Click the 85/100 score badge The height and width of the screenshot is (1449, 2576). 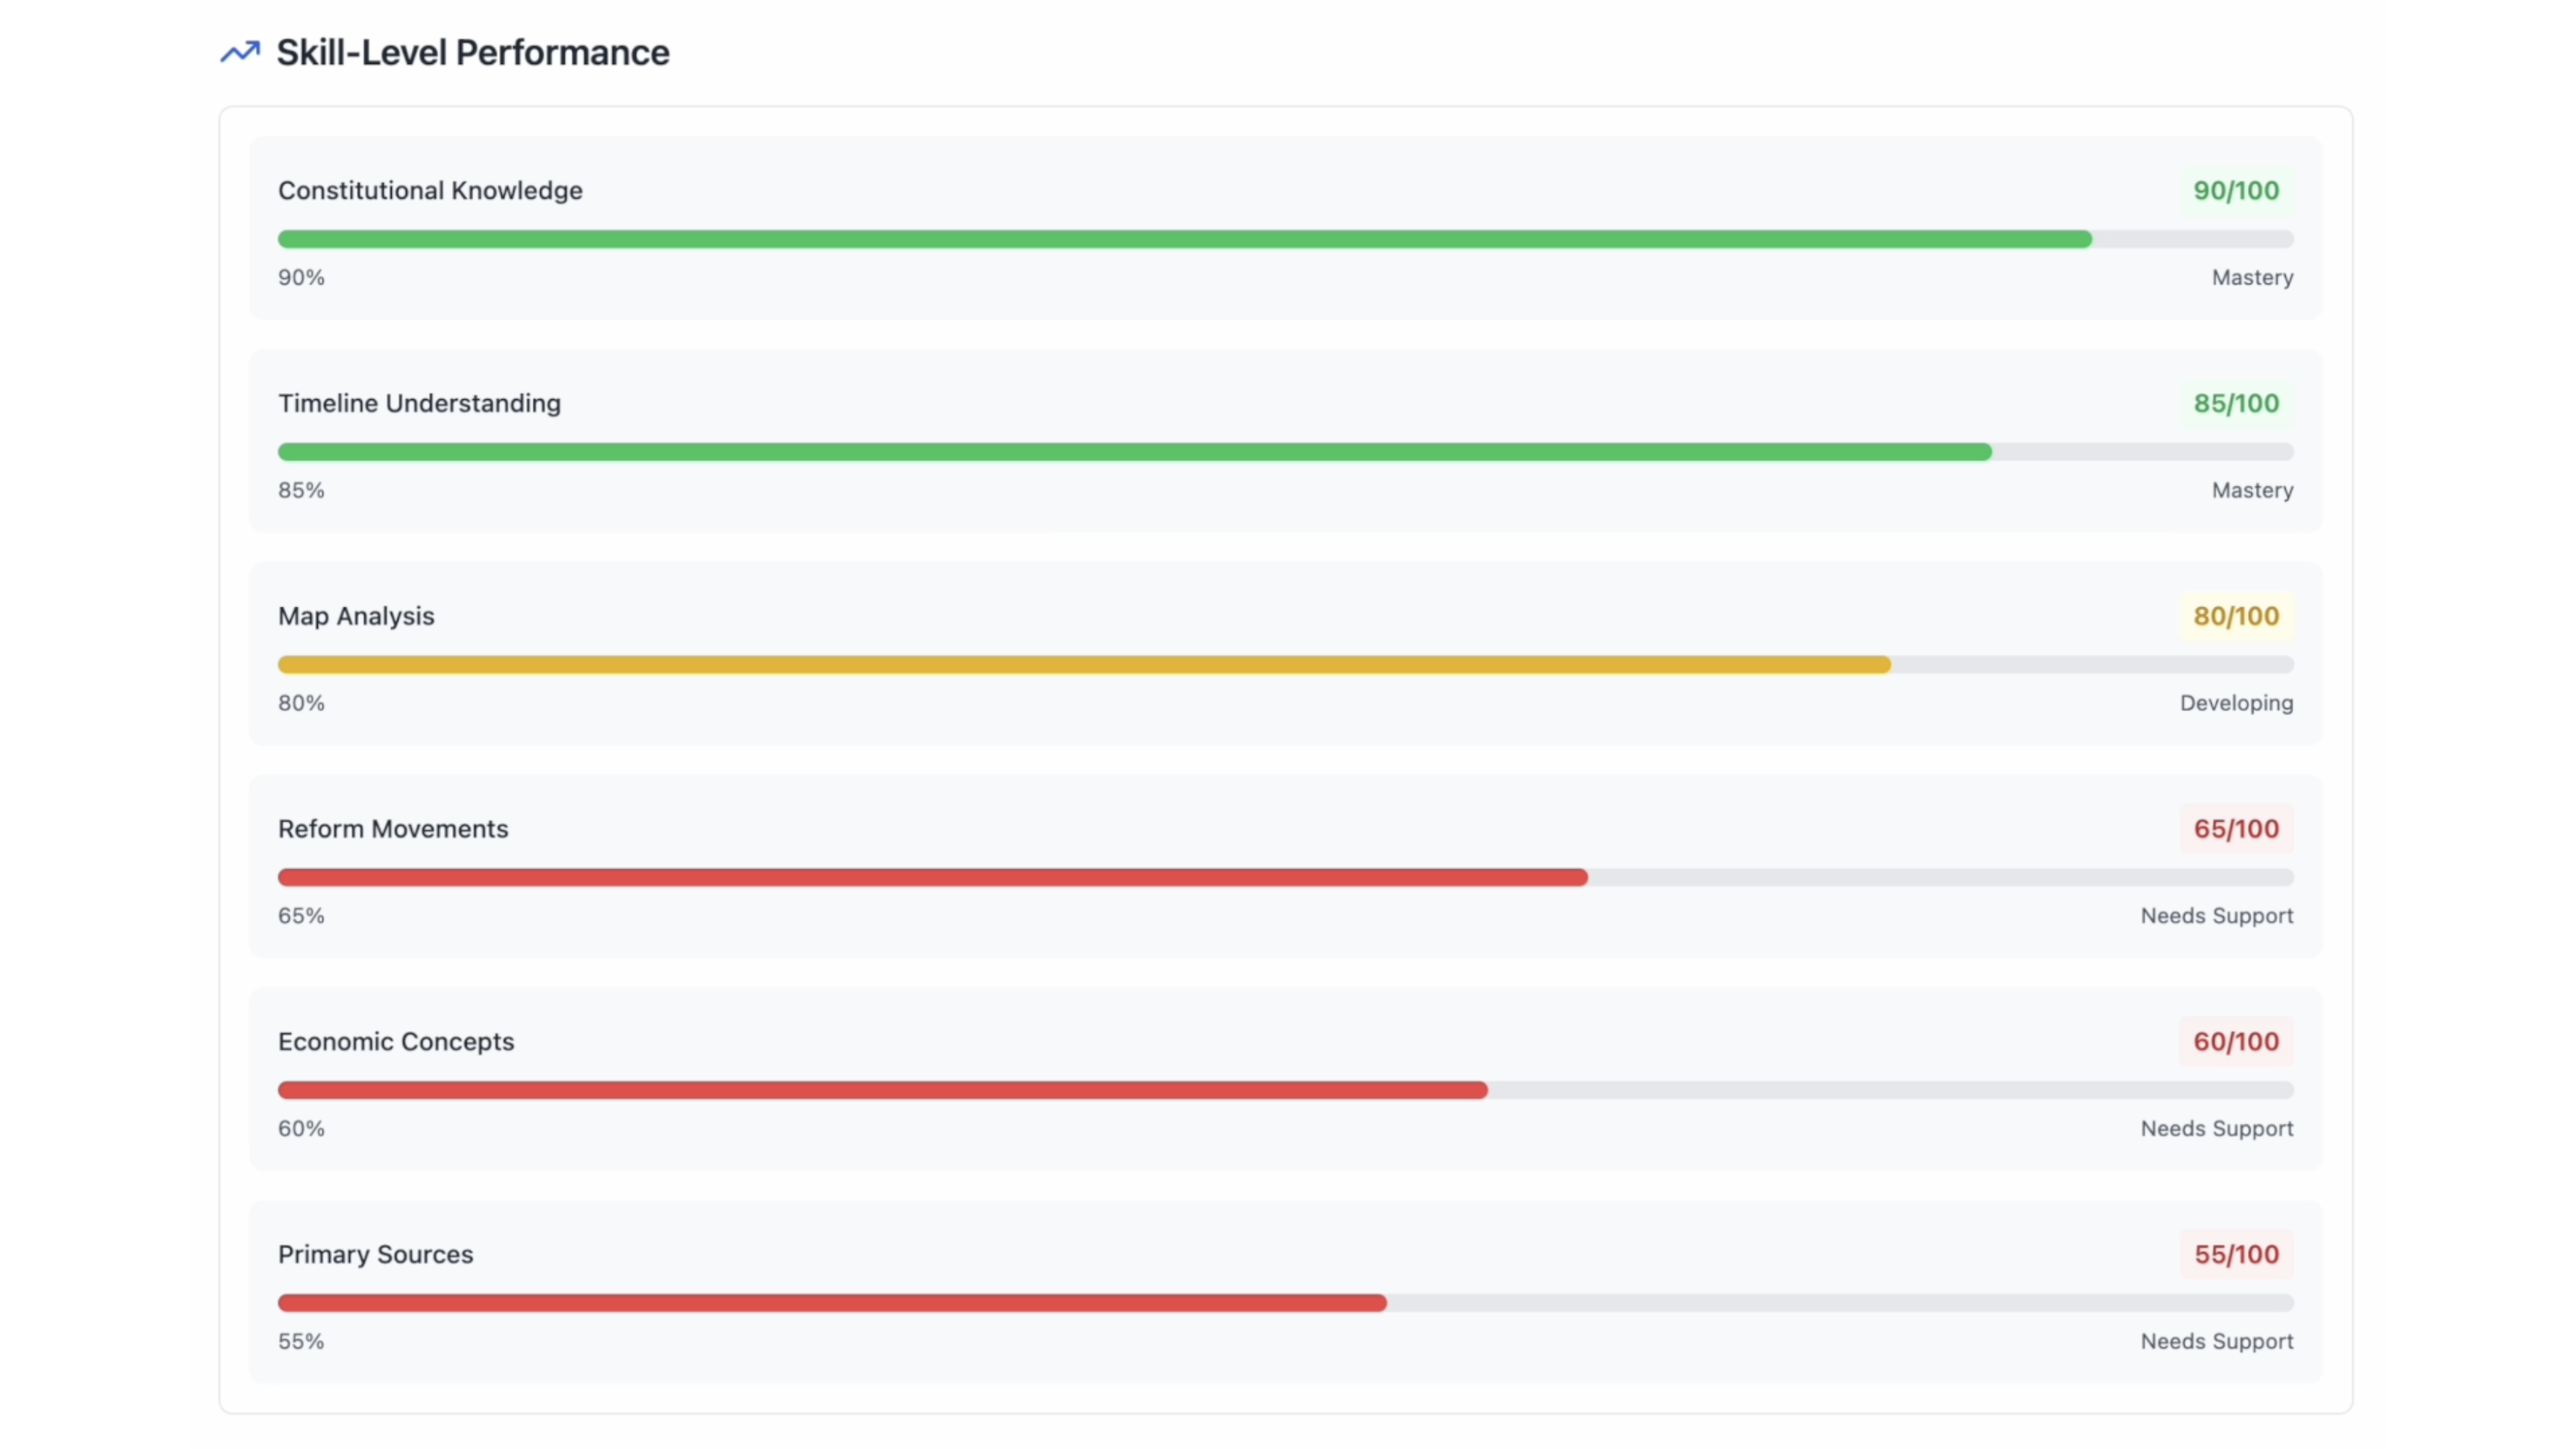[2236, 403]
